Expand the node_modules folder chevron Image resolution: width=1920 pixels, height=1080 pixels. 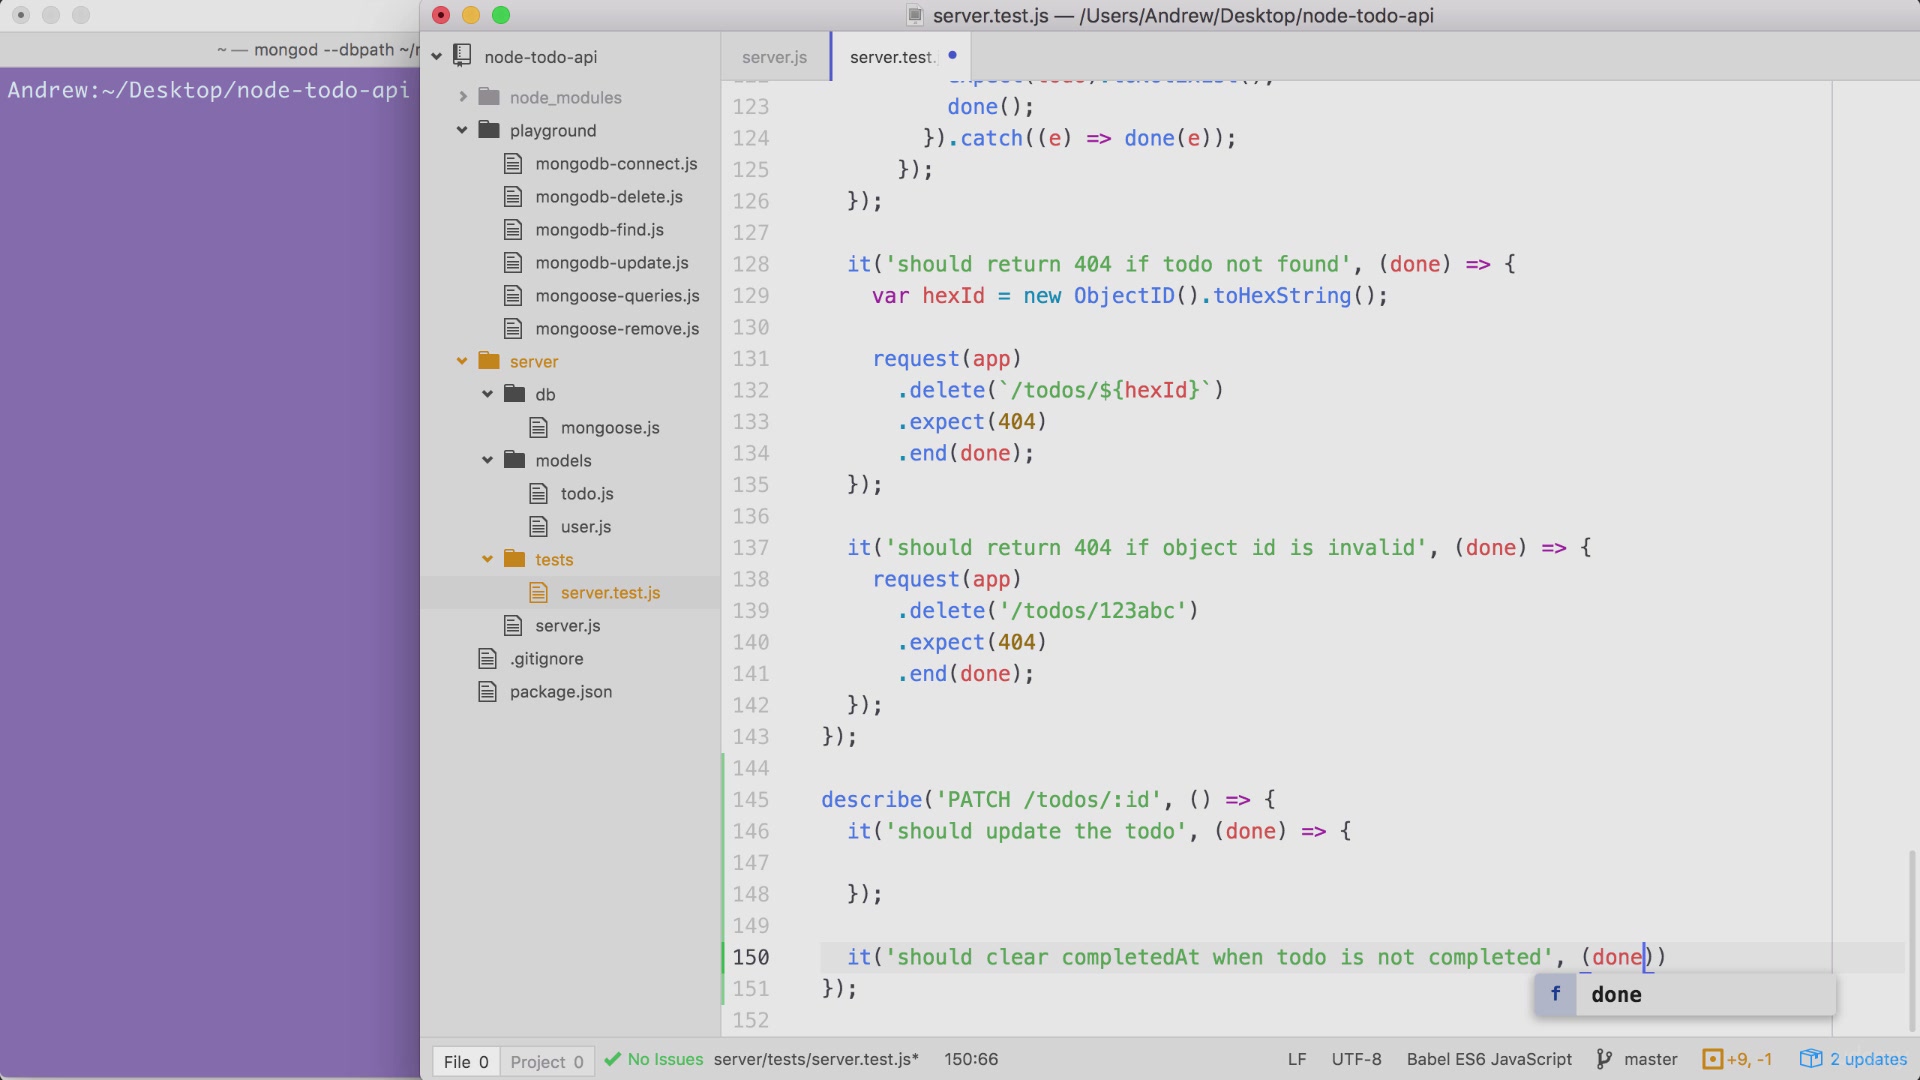(x=463, y=97)
